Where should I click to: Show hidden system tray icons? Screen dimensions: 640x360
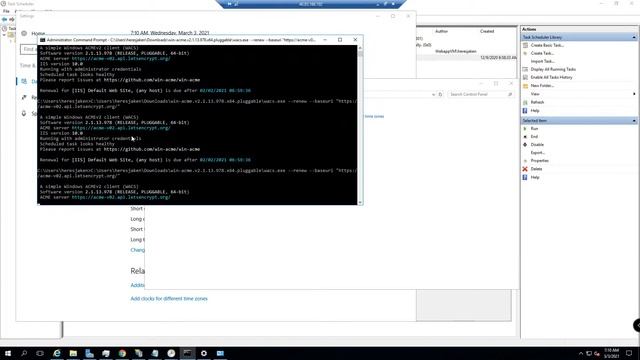pyautogui.click(x=580, y=353)
